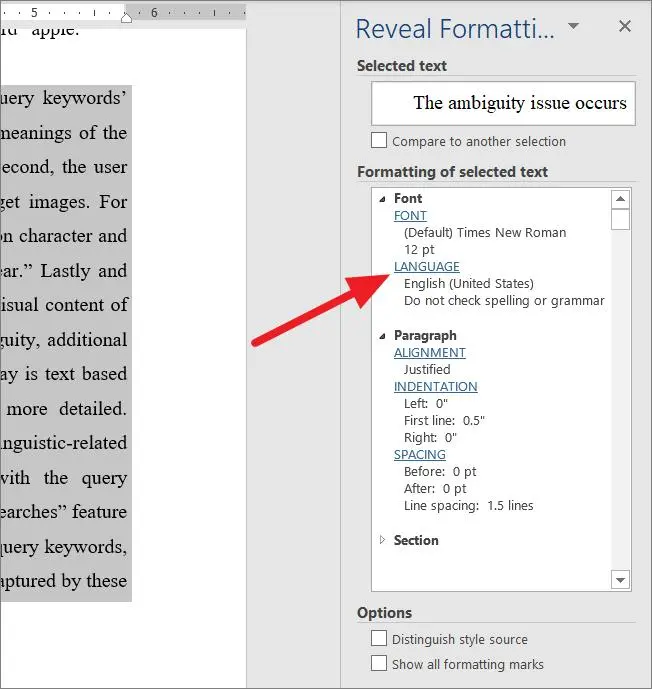Image resolution: width=652 pixels, height=689 pixels.
Task: Open the Reveal Formatting pane options dropdown arrow
Action: 573,26
